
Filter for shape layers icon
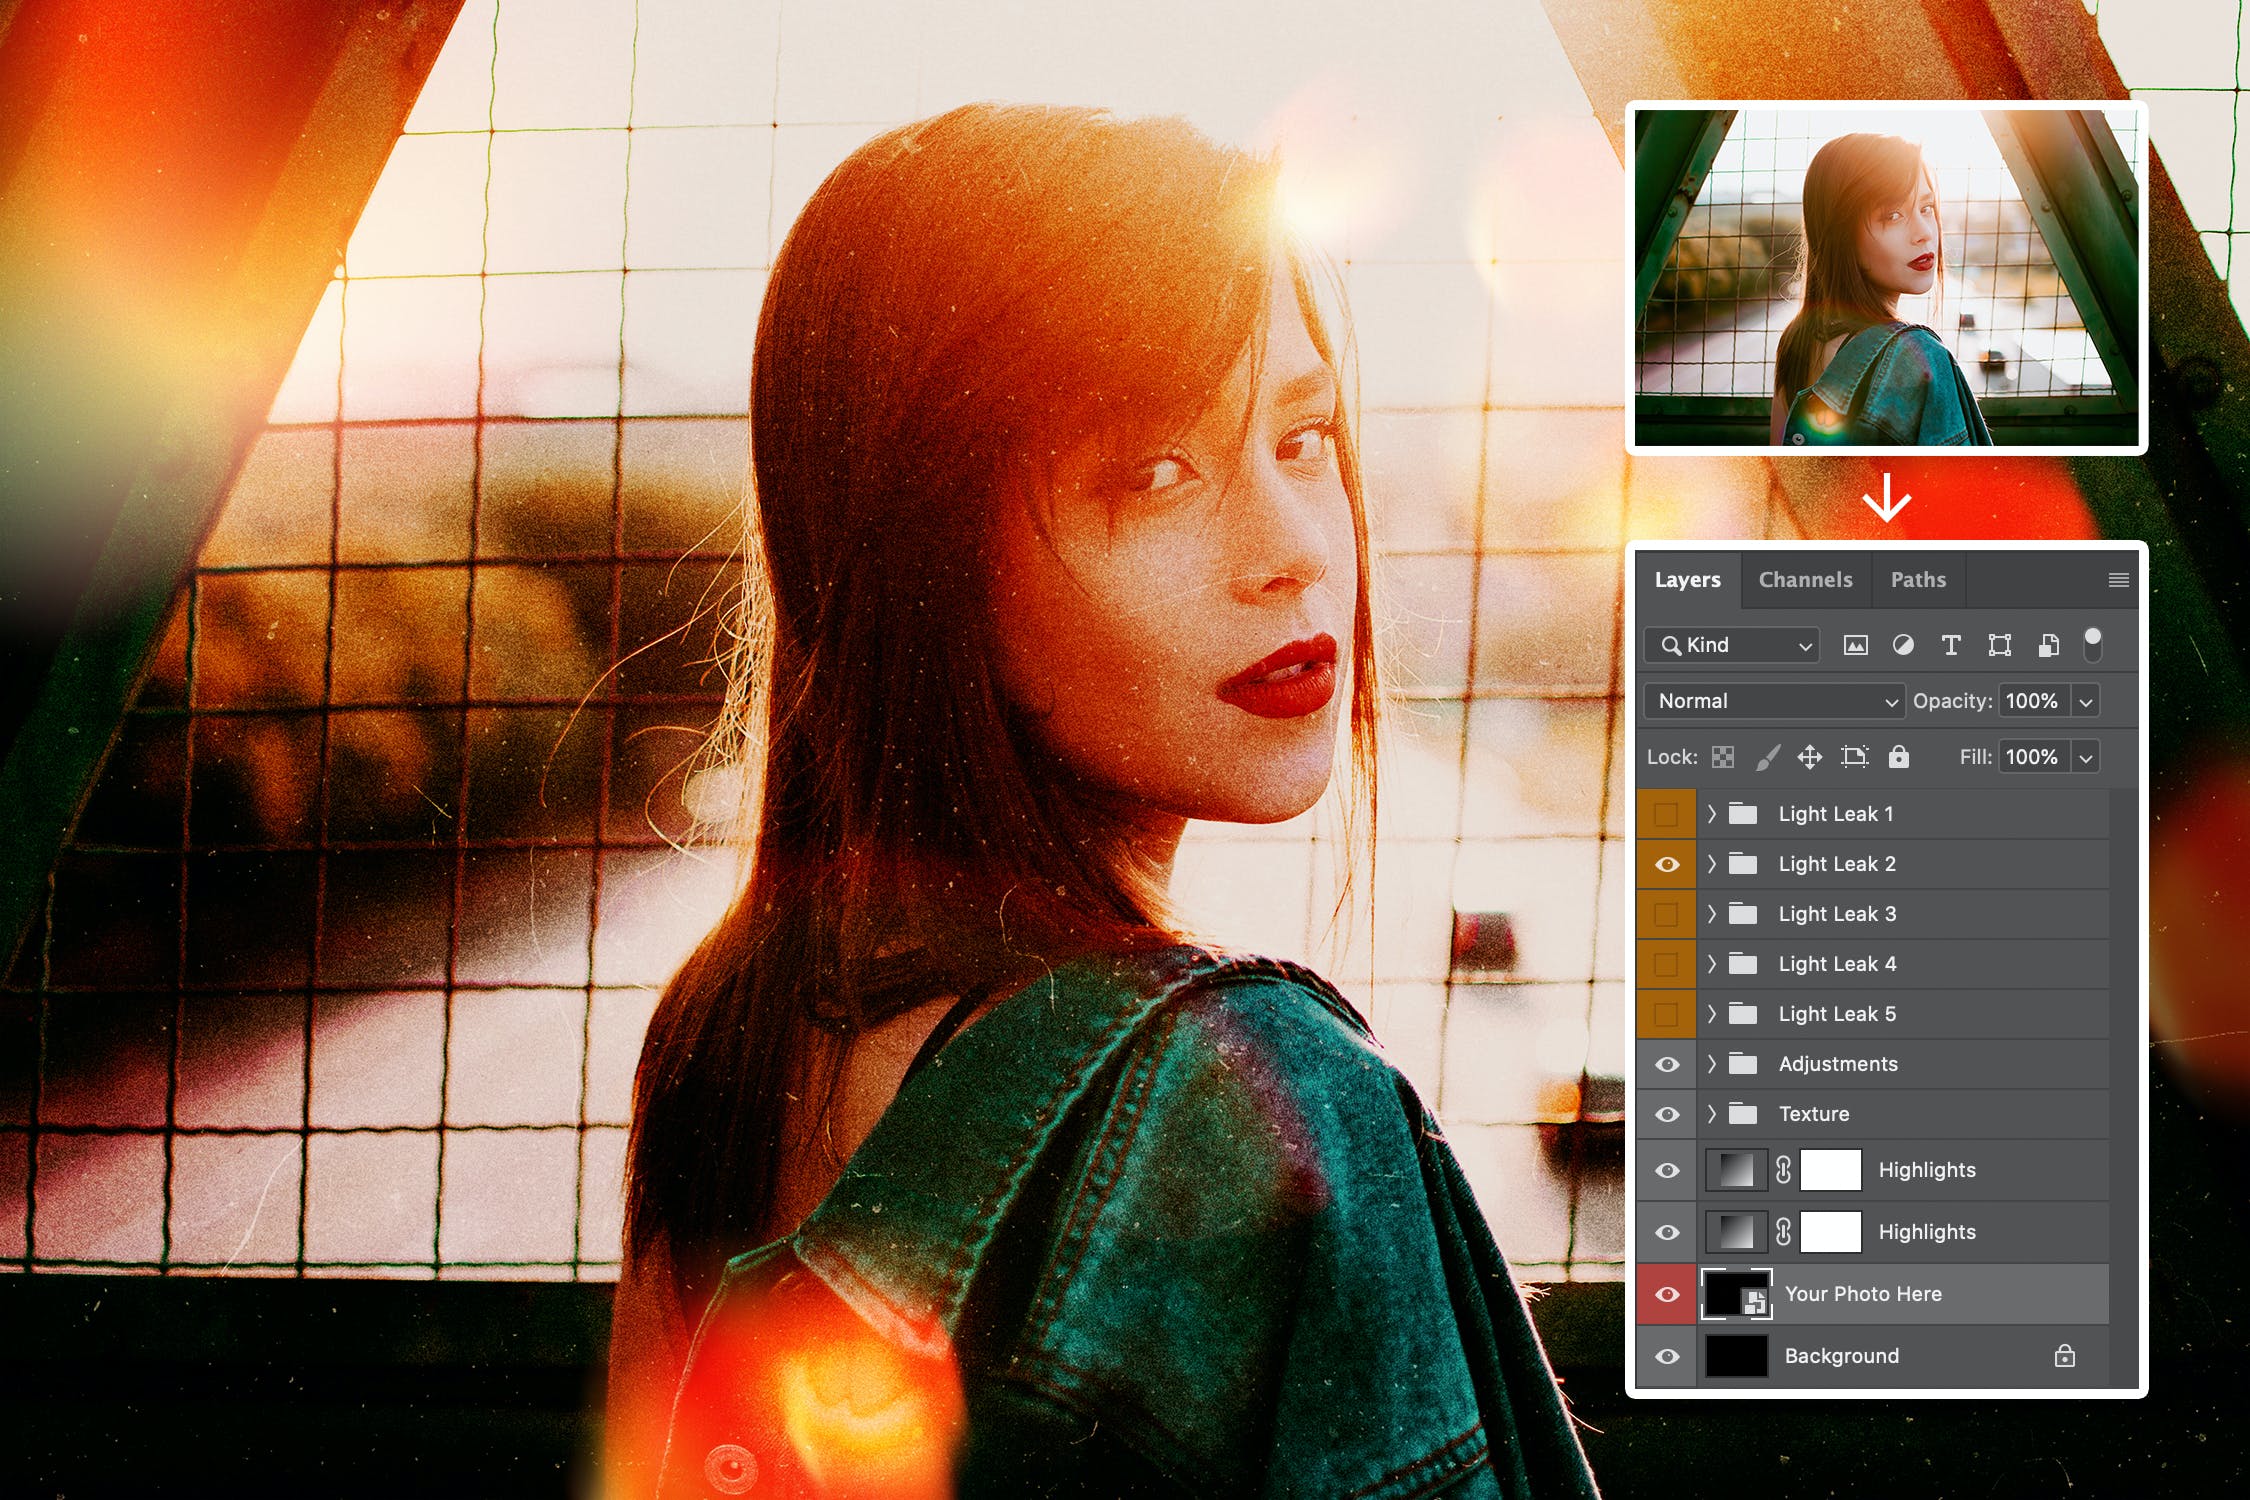(x=1999, y=645)
